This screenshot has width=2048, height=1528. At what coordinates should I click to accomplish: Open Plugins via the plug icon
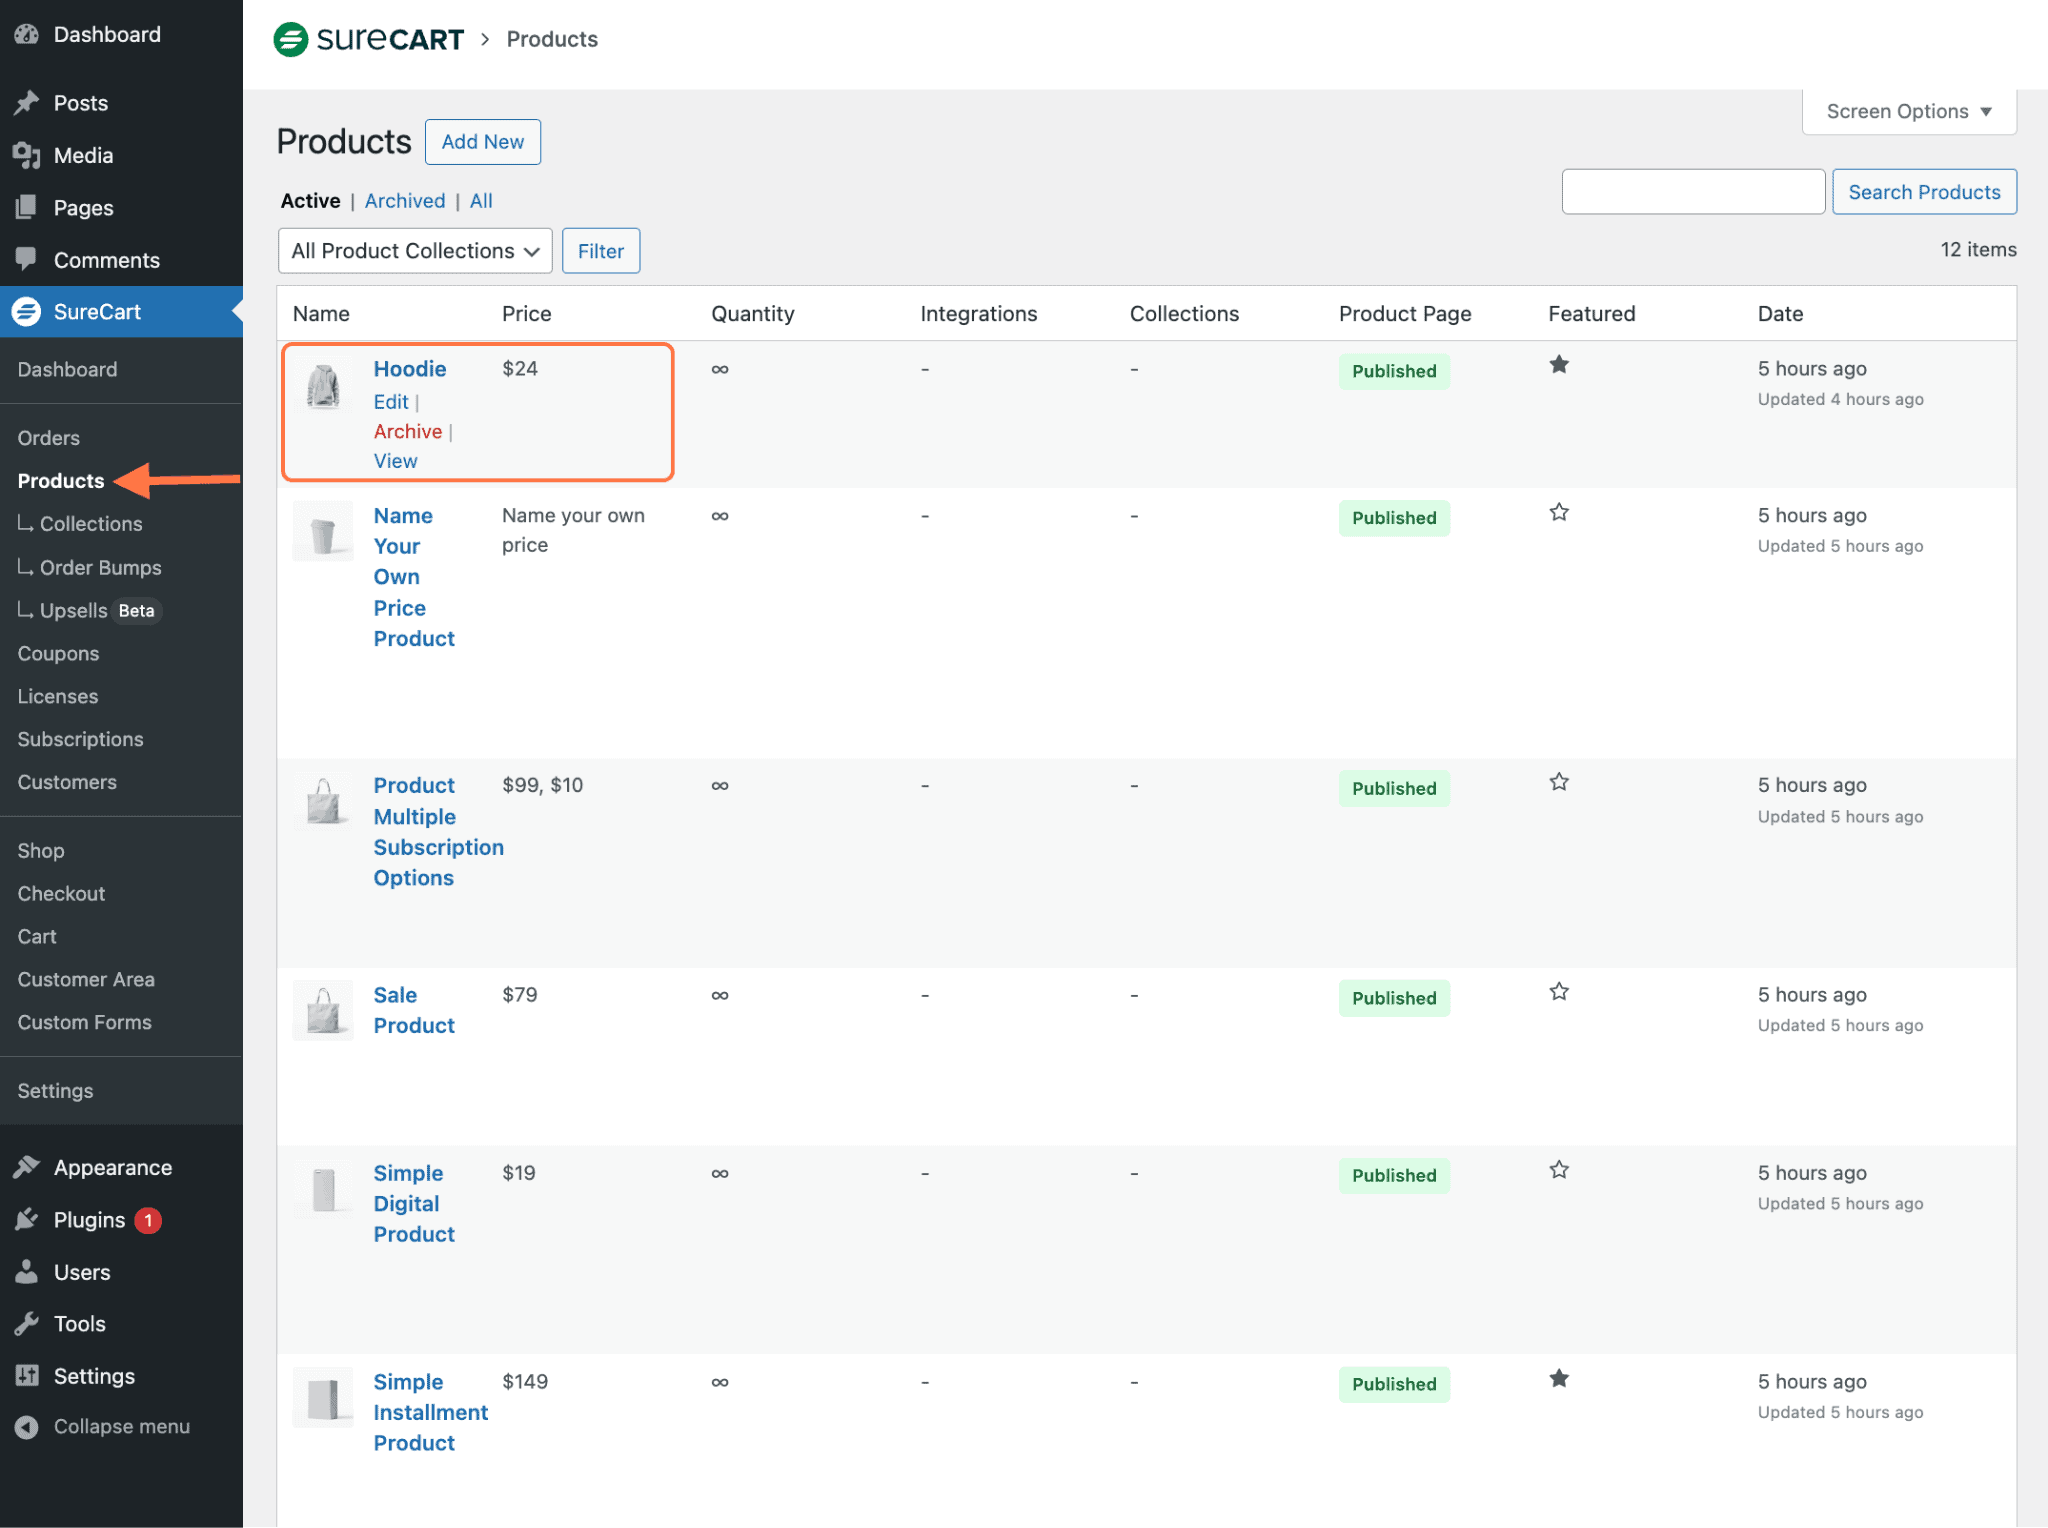pos(27,1219)
